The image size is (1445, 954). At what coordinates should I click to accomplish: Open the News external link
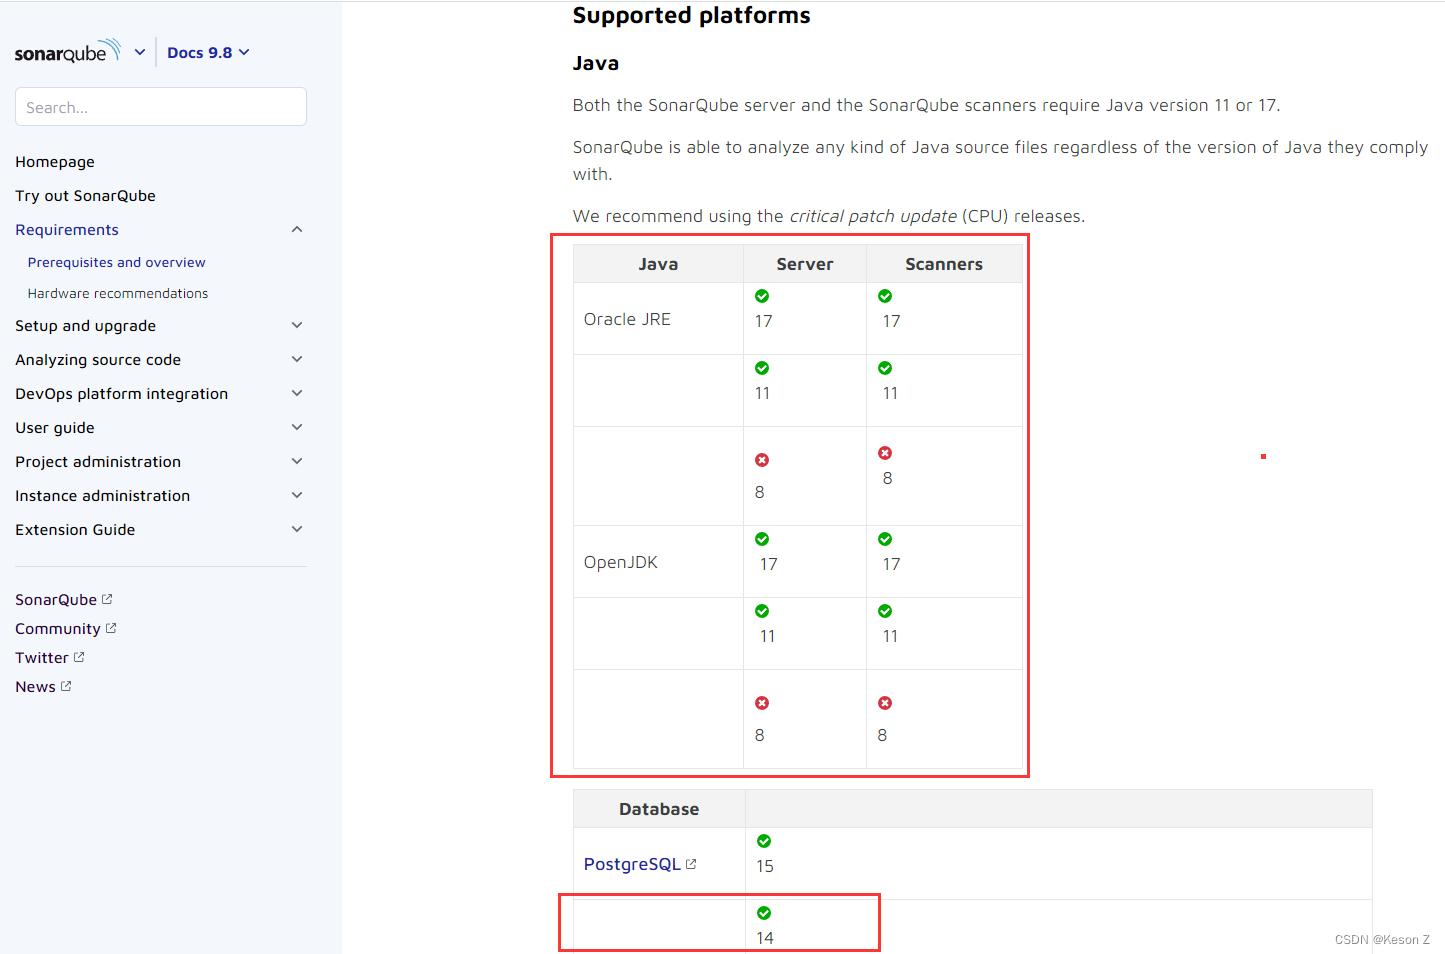[x=35, y=687]
